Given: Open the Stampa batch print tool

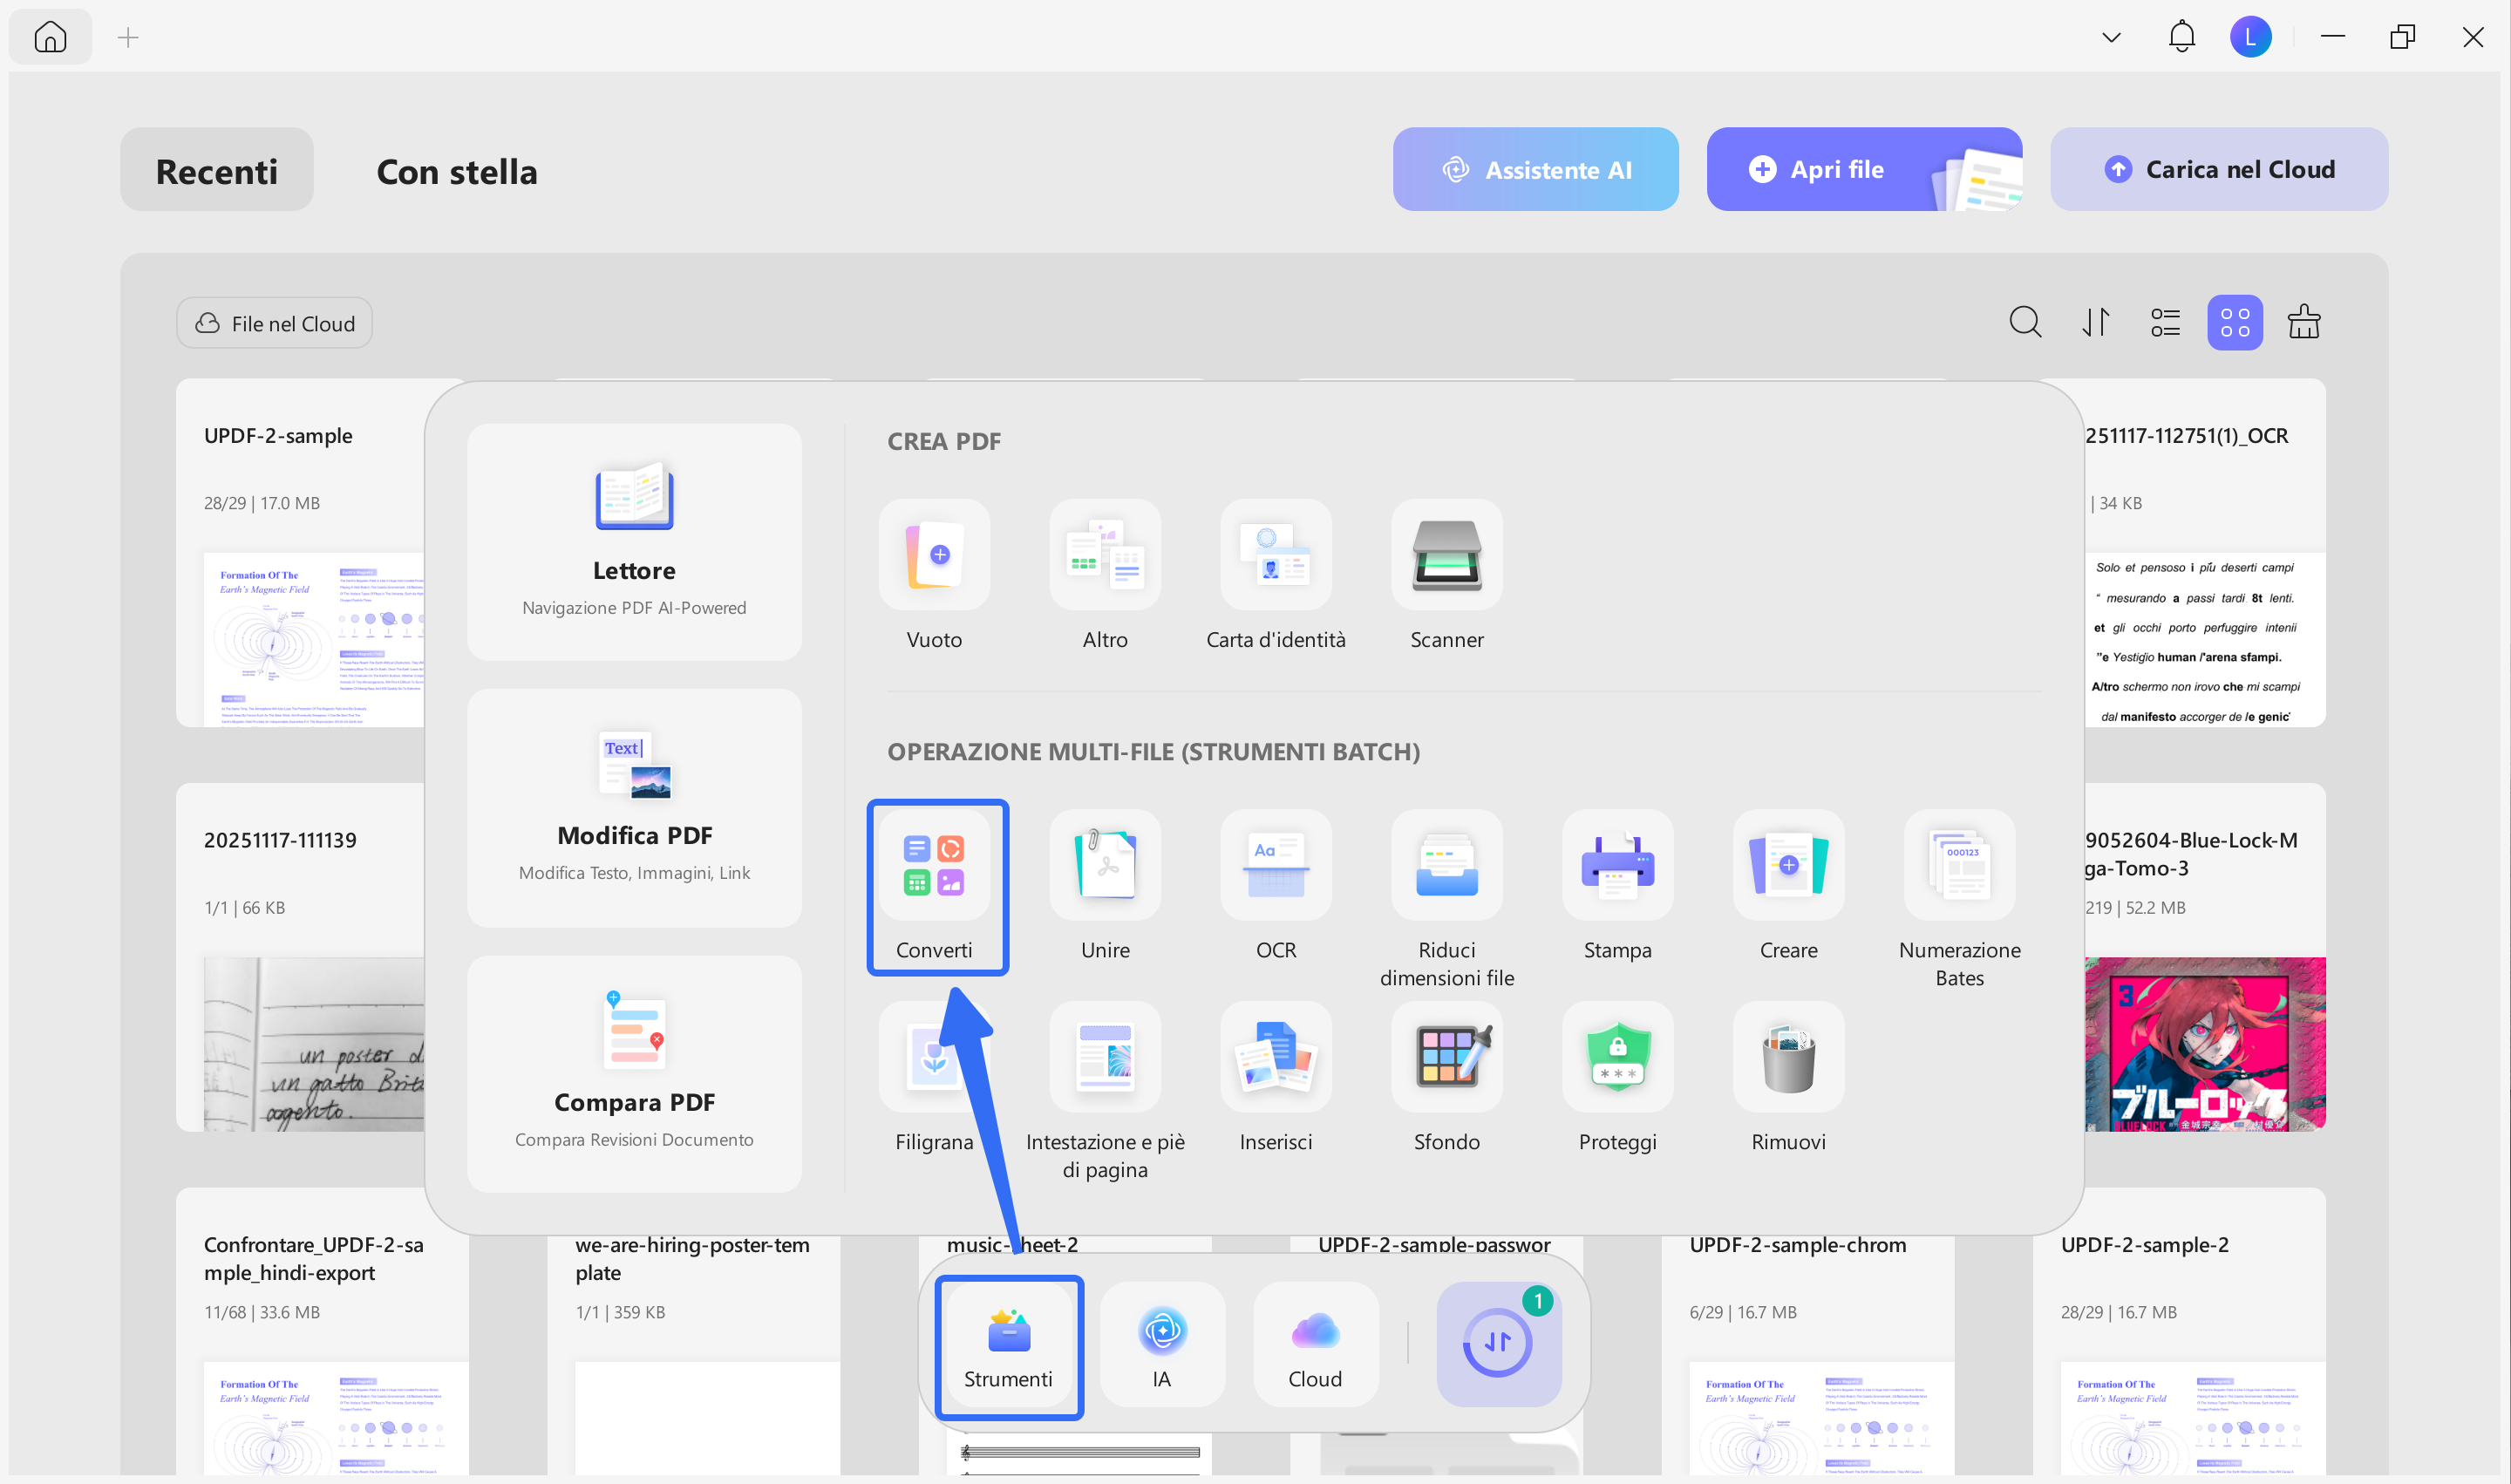Looking at the screenshot, I should click(x=1618, y=886).
